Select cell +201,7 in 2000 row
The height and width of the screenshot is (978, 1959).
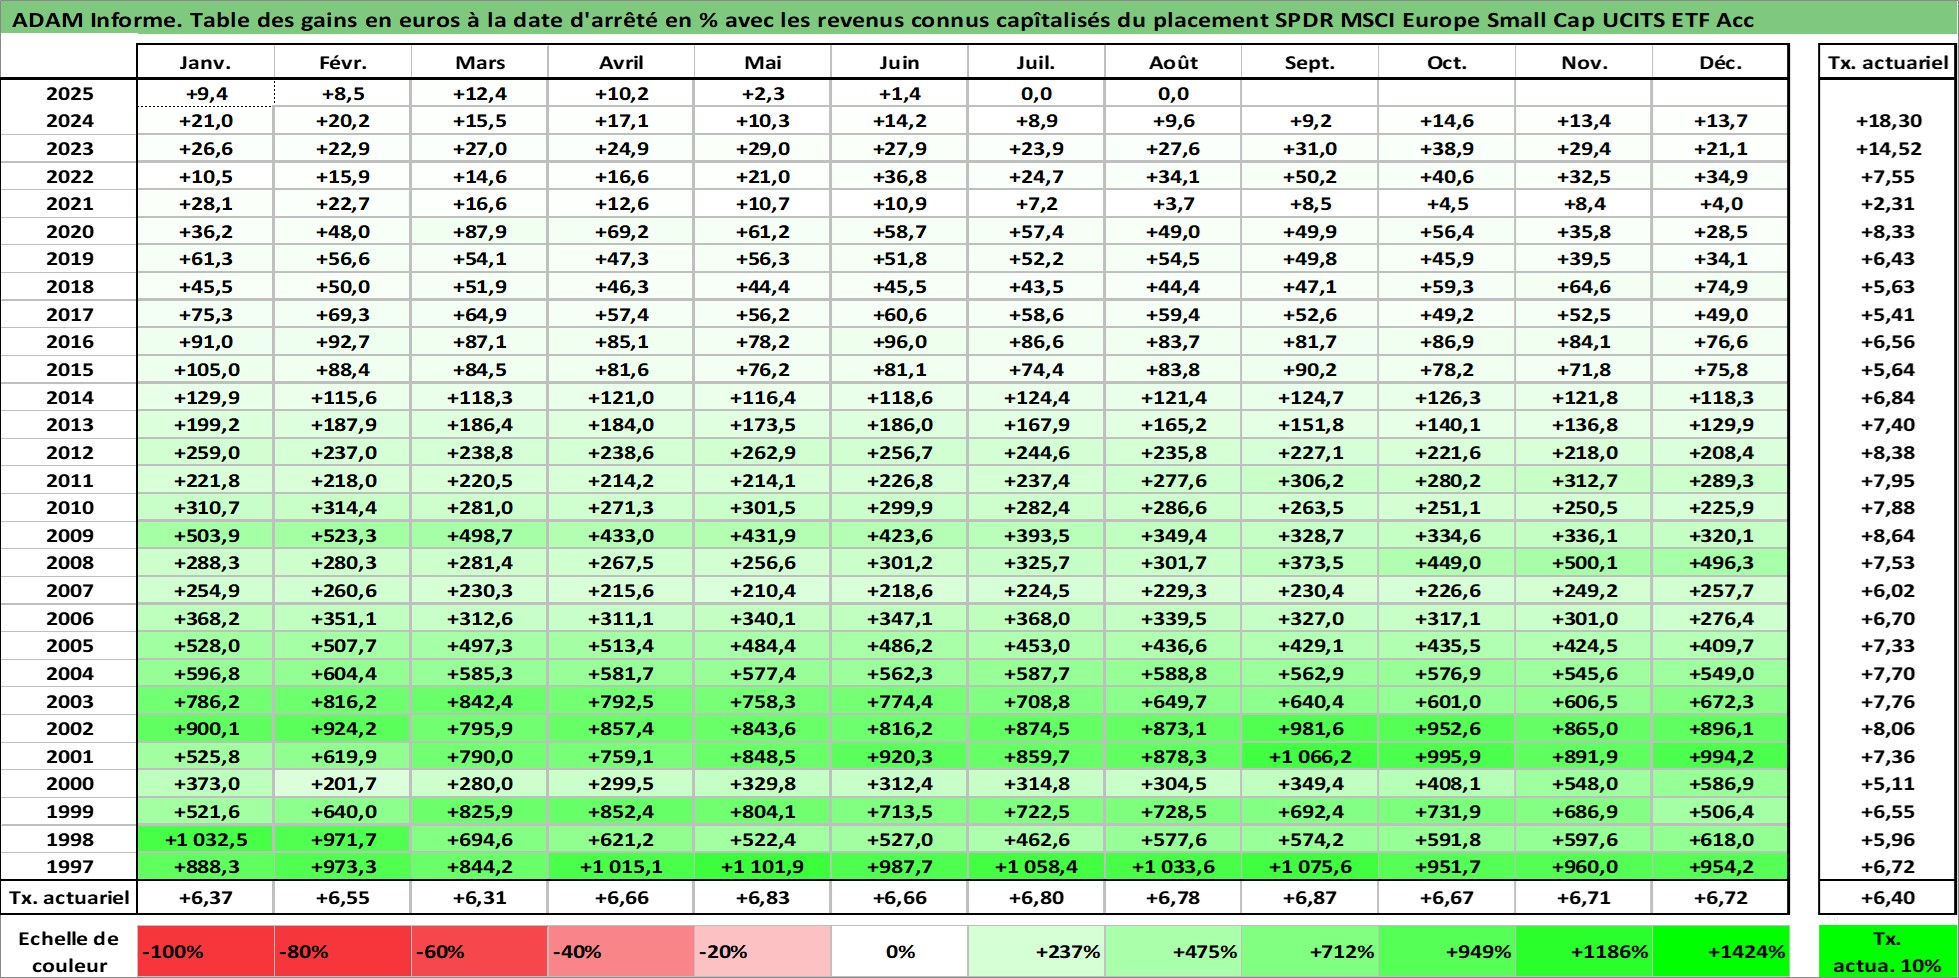[x=343, y=784]
